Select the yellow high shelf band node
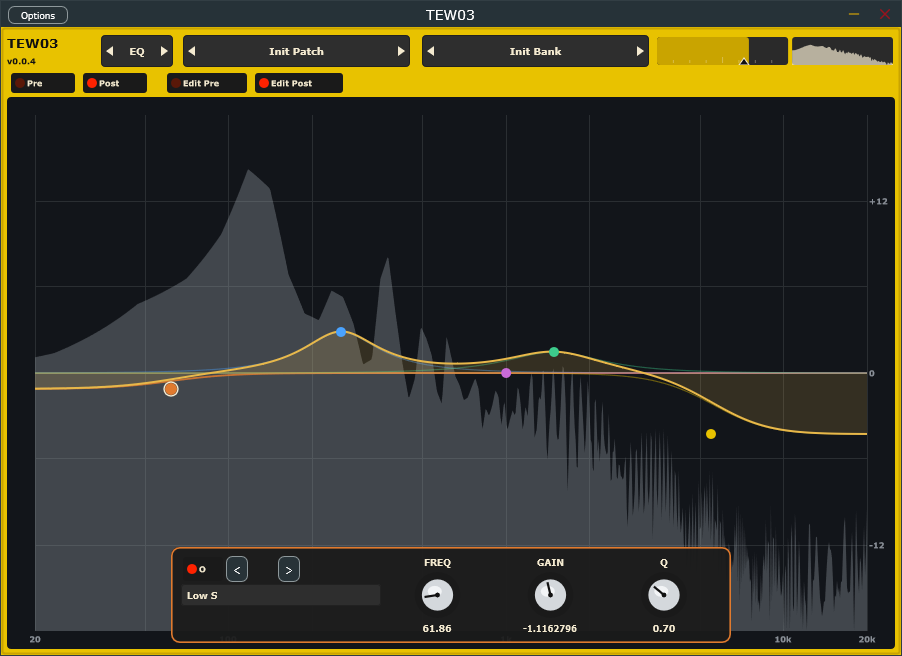The width and height of the screenshot is (902, 656). click(x=711, y=434)
